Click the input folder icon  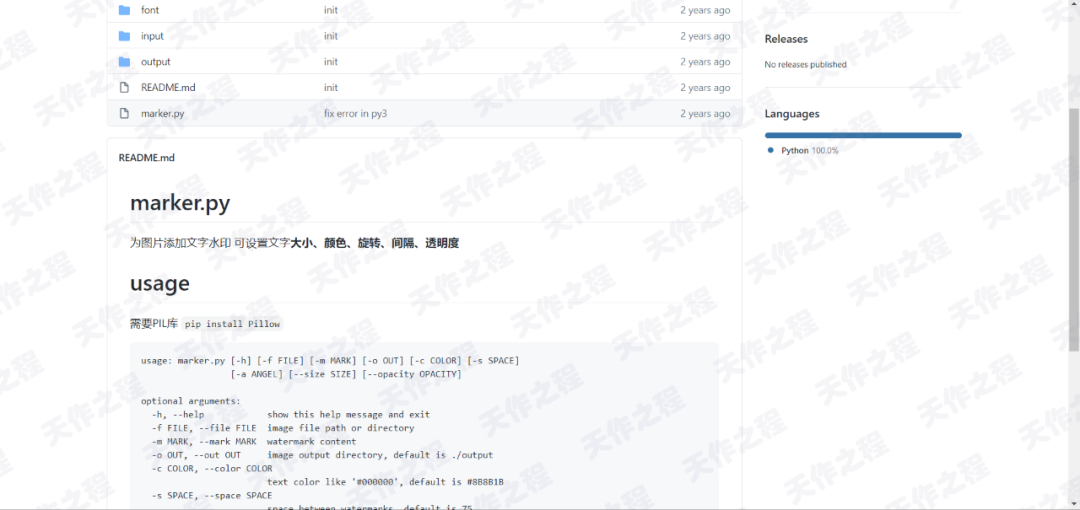[x=124, y=36]
